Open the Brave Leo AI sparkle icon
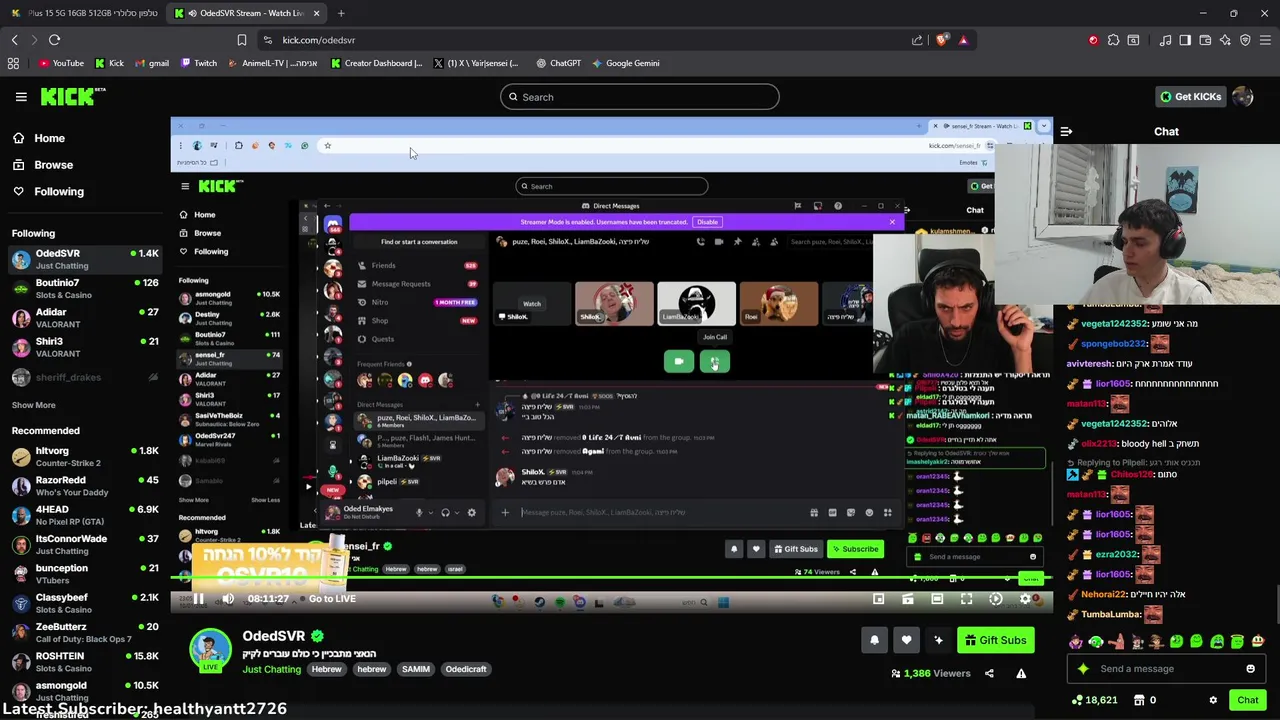The image size is (1280, 720). click(x=1225, y=40)
